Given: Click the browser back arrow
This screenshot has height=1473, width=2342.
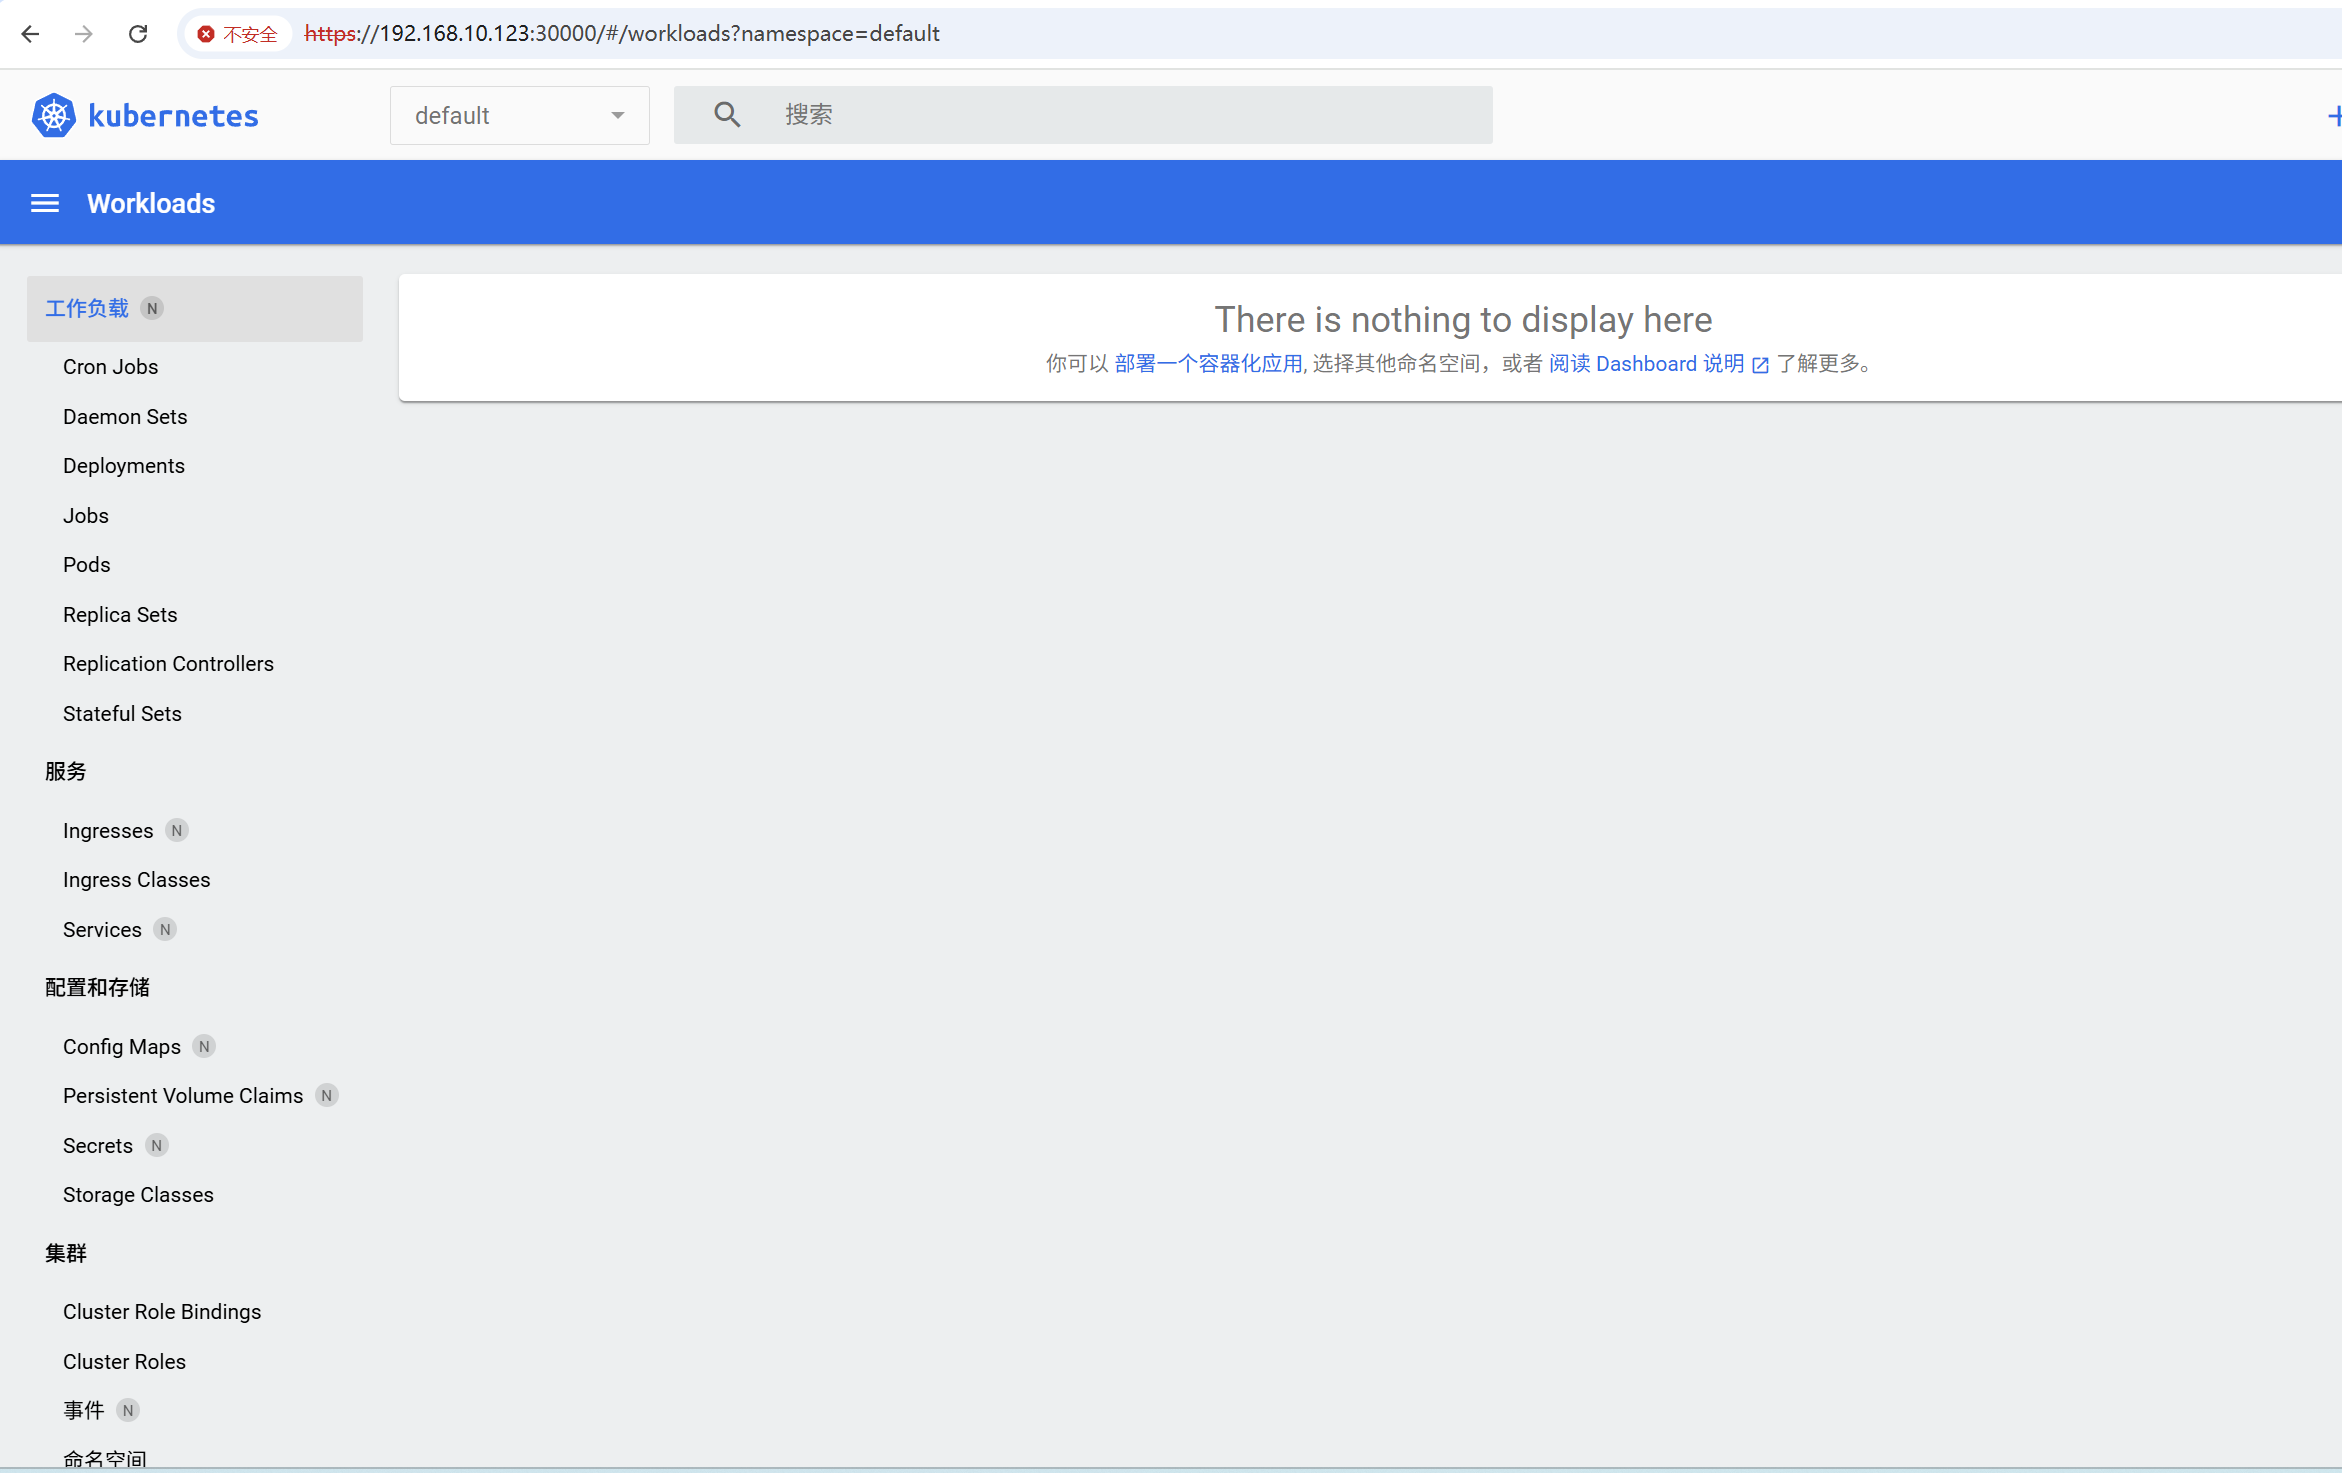Looking at the screenshot, I should click(x=31, y=34).
